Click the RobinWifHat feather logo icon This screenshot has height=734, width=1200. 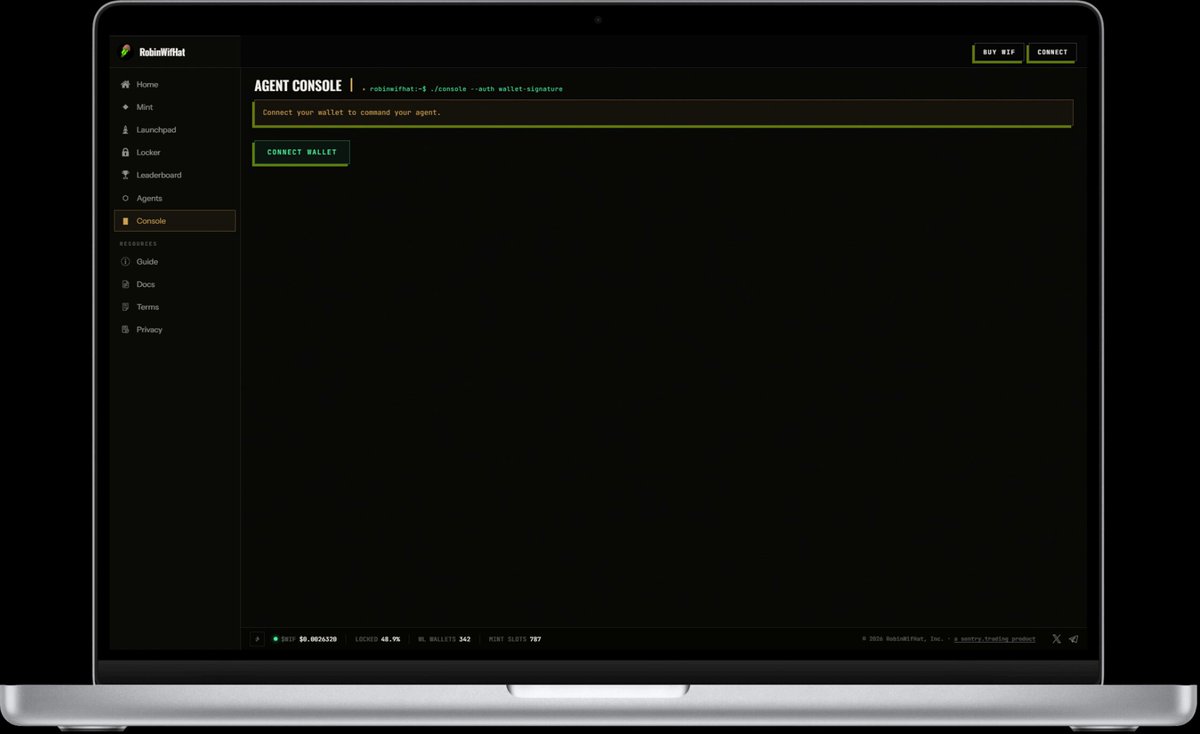tap(126, 52)
